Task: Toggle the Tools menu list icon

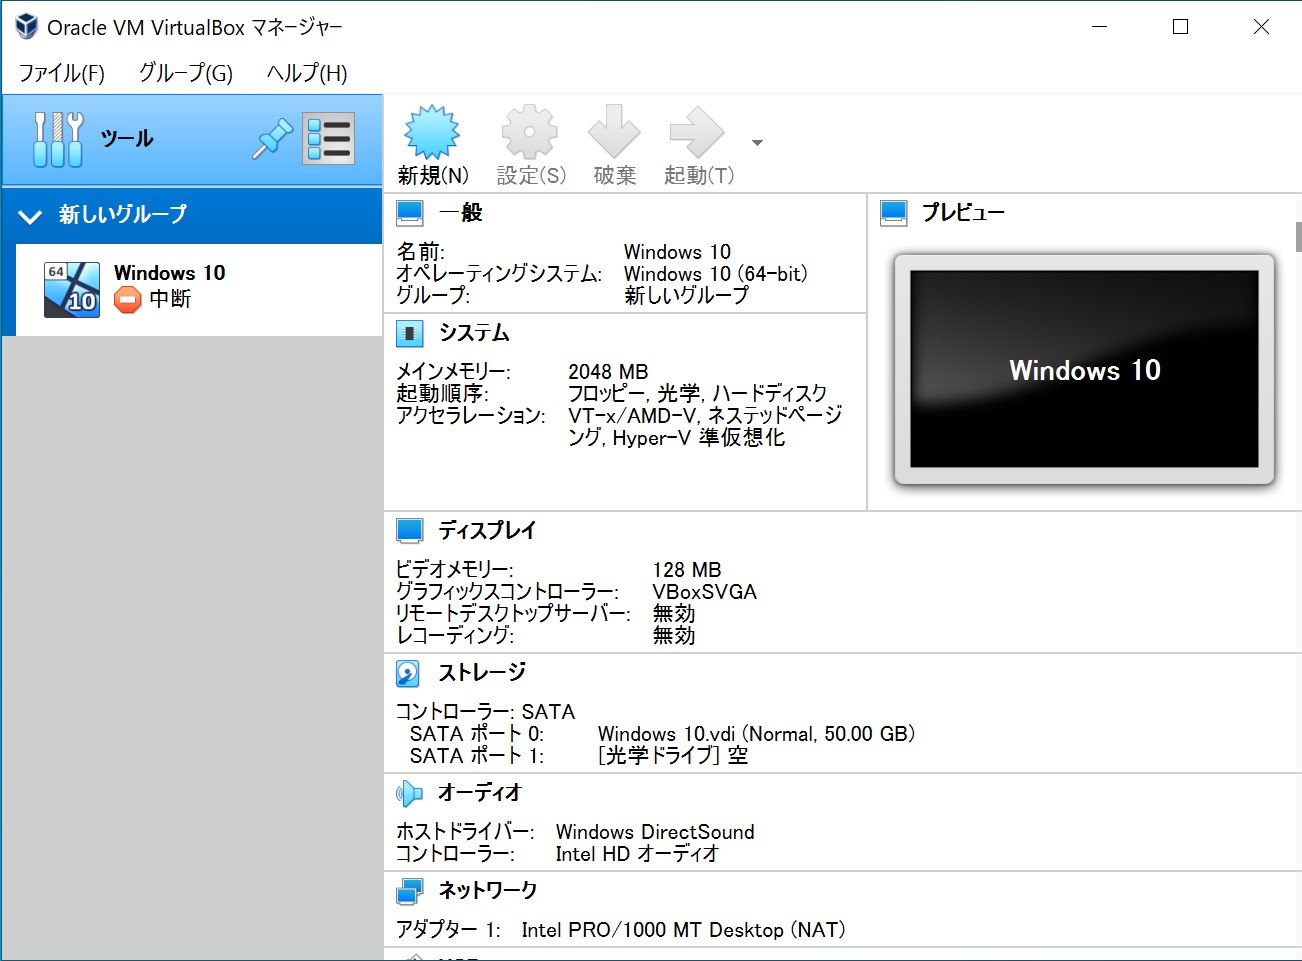Action: pyautogui.click(x=329, y=138)
